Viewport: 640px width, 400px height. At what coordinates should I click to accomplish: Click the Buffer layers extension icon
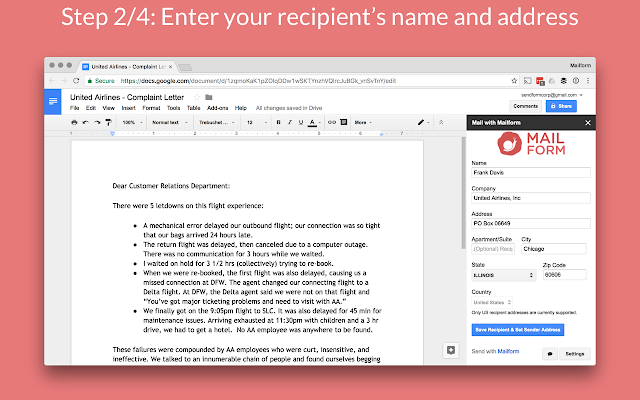[564, 81]
